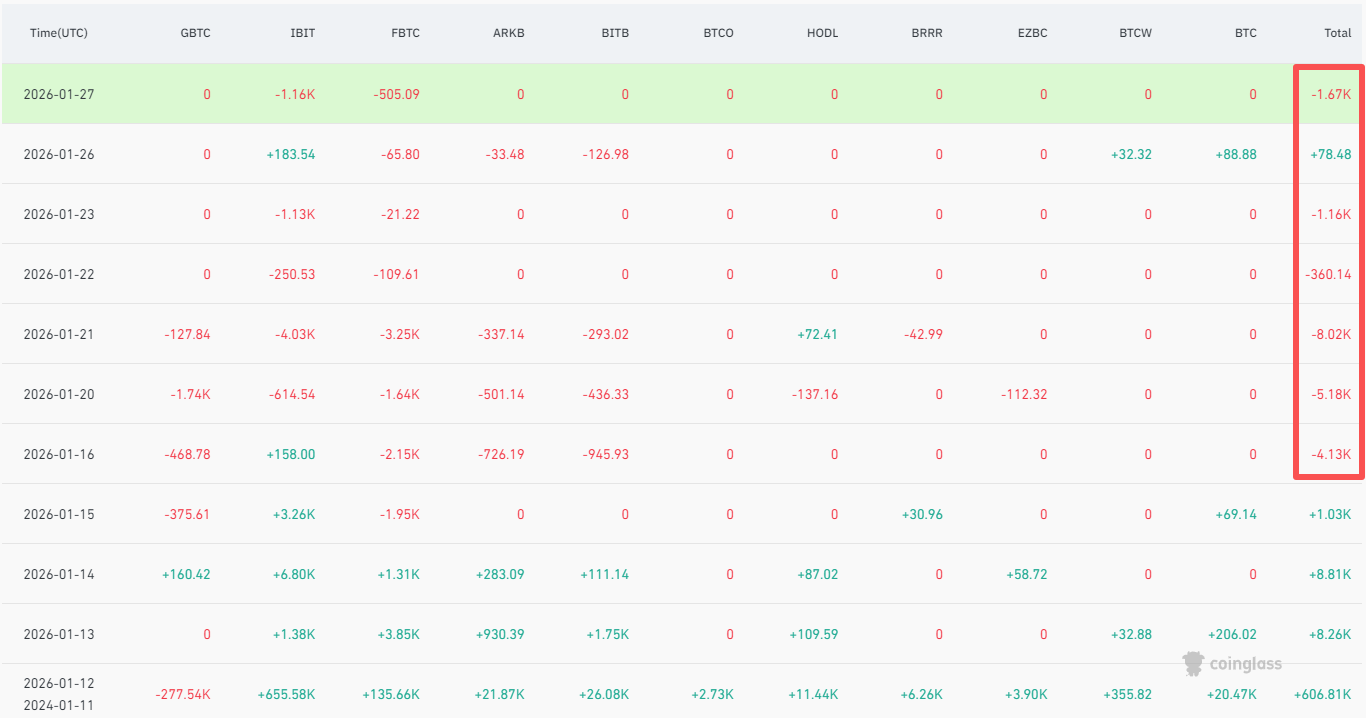Viewport: 1366px width, 718px height.
Task: Select the HODL column header
Action: (x=822, y=33)
